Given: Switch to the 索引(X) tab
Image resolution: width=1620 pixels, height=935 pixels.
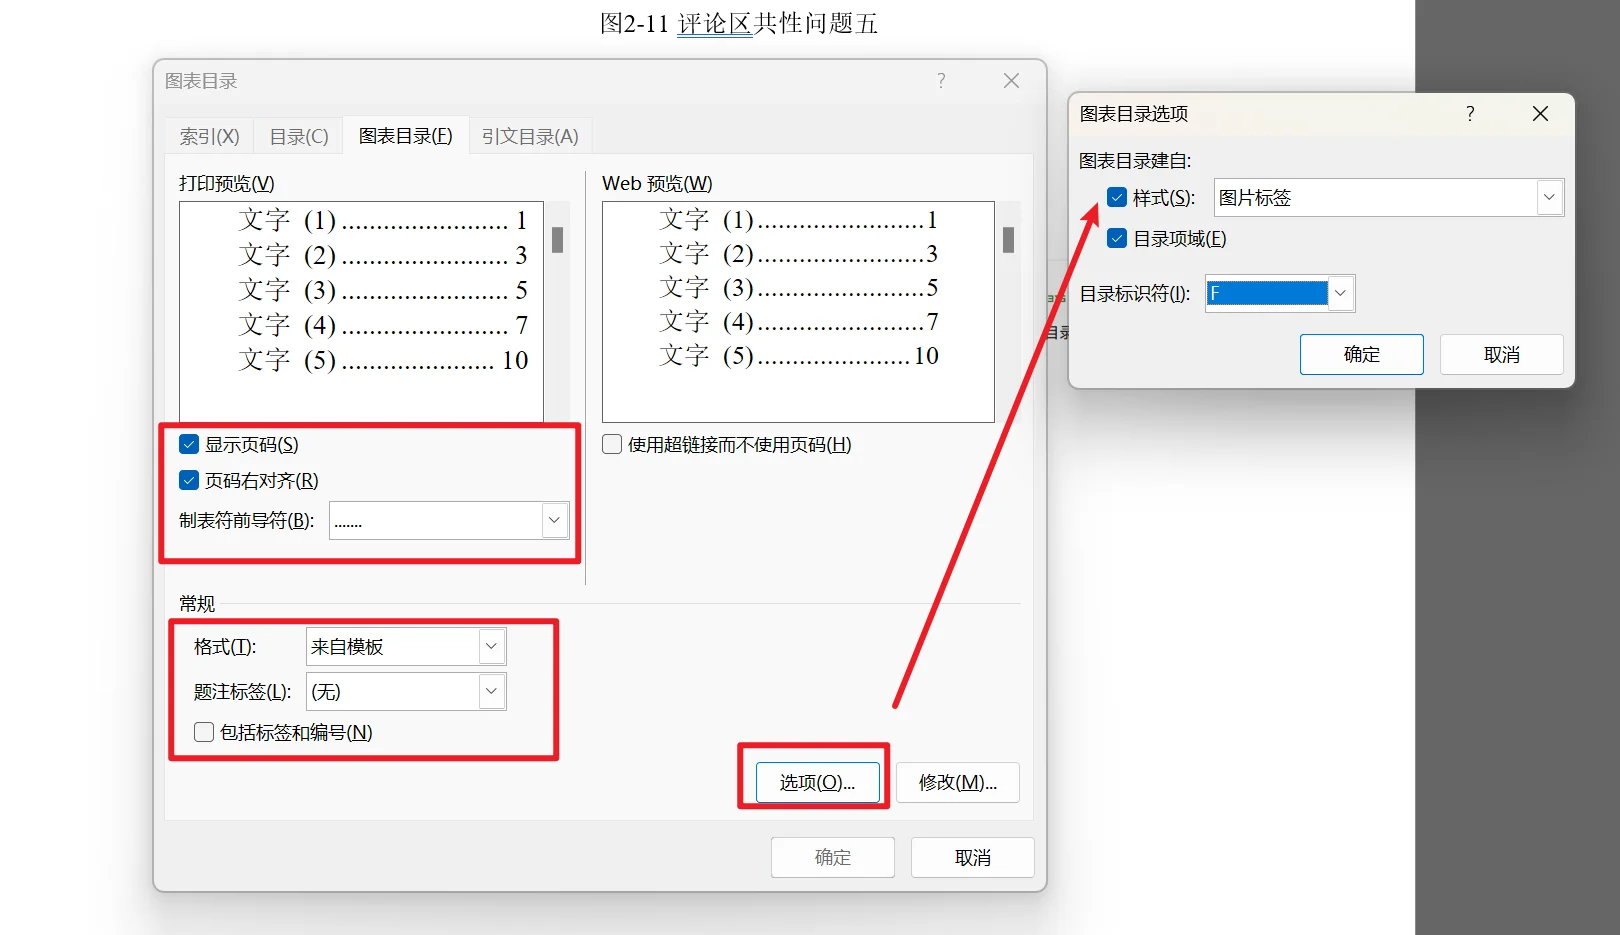Looking at the screenshot, I should [x=208, y=136].
